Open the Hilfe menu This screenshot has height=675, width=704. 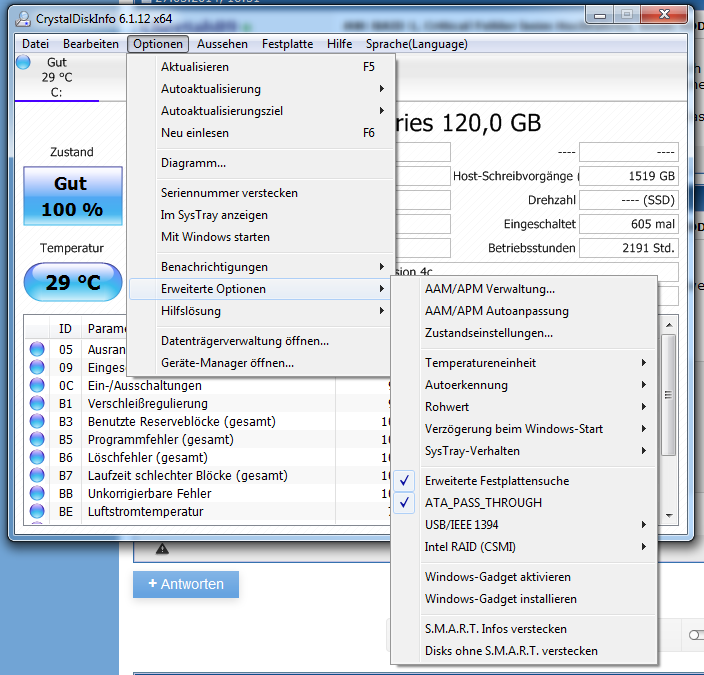pos(339,44)
